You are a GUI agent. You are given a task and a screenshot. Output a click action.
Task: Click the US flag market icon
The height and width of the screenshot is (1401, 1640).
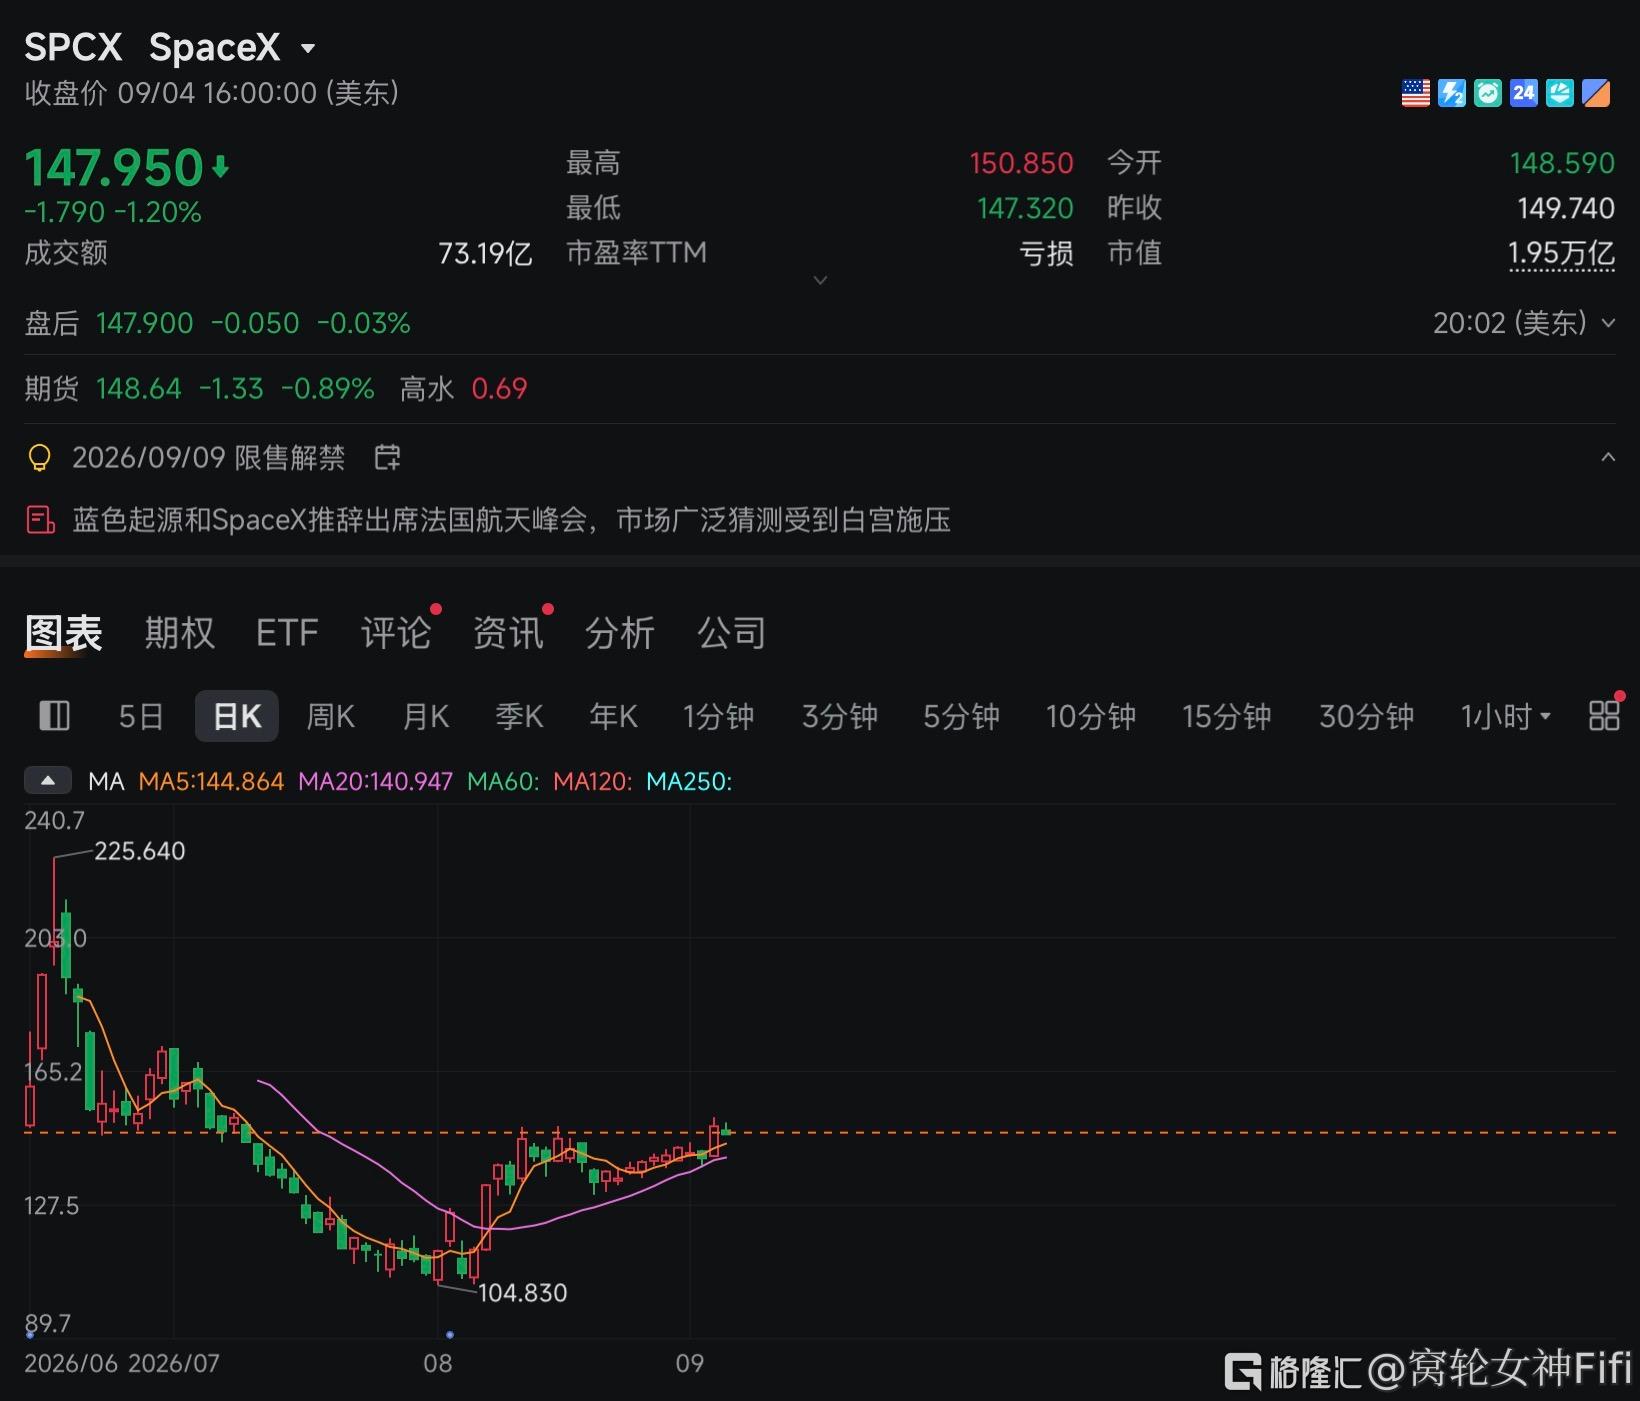(x=1415, y=93)
